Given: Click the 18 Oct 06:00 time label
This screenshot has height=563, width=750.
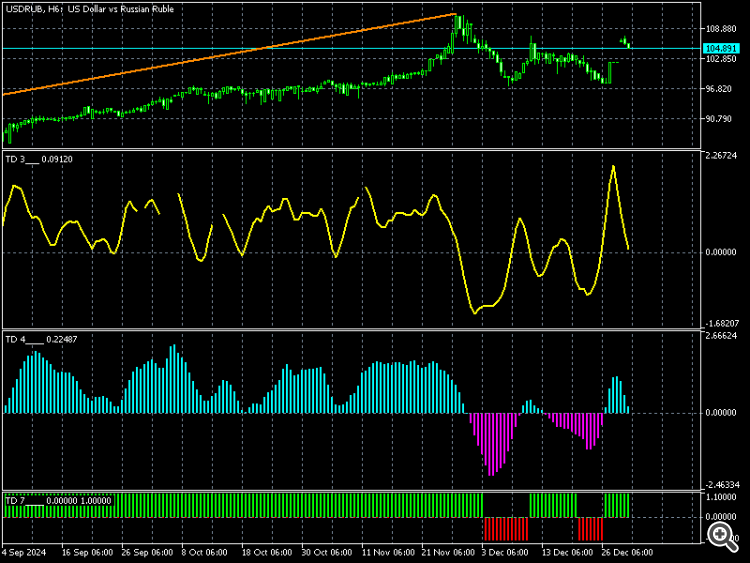Looking at the screenshot, I should click(267, 552).
